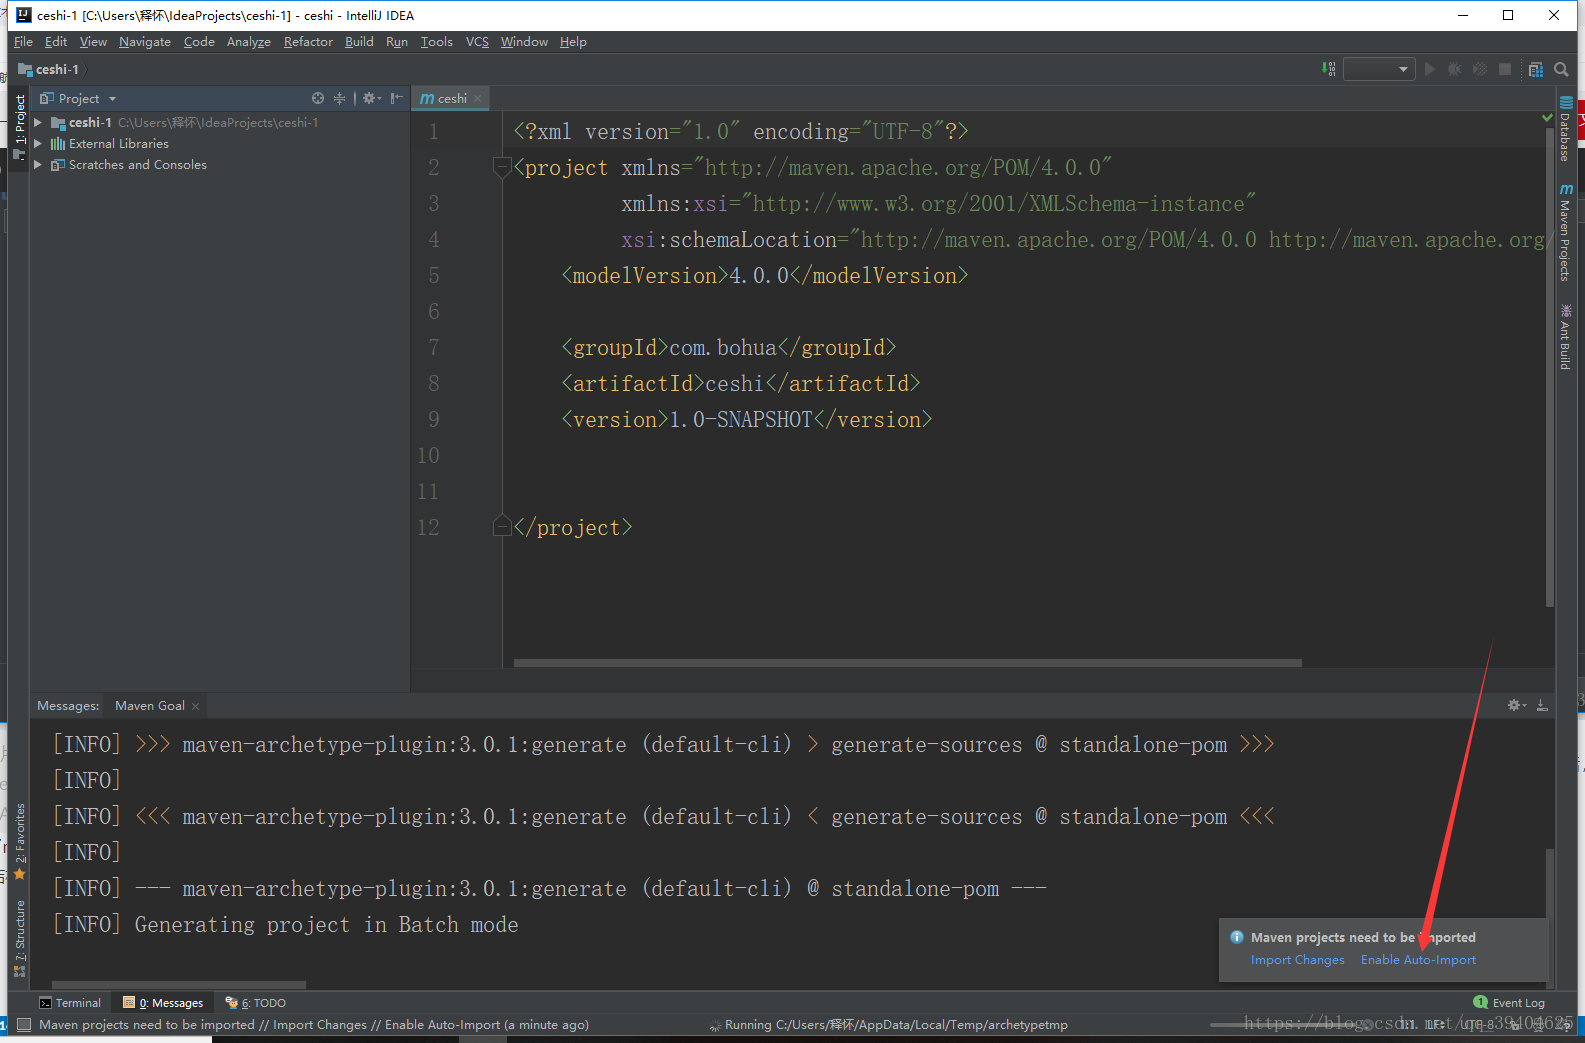Toggle the 2: Favorites side tool window
The image size is (1585, 1043).
(x=19, y=841)
